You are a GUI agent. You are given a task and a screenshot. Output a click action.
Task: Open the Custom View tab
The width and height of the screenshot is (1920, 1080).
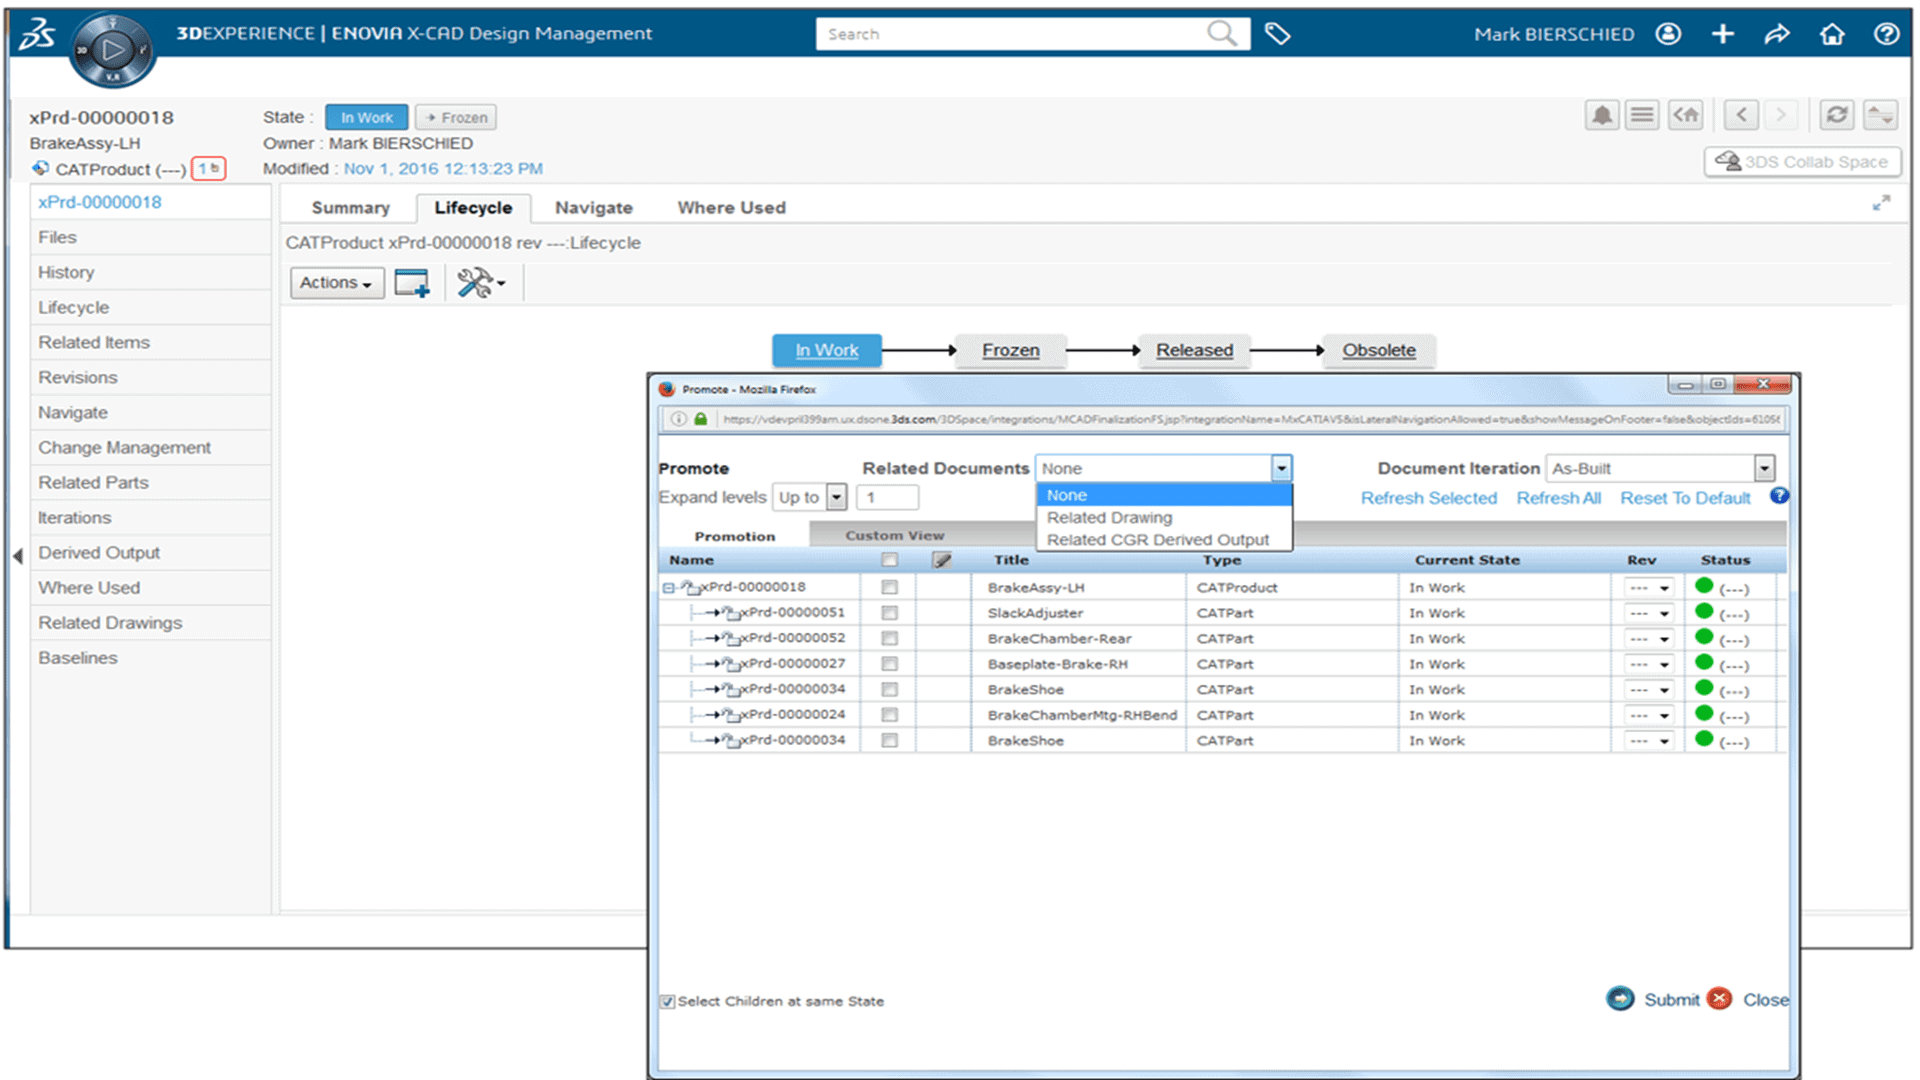pos(894,536)
